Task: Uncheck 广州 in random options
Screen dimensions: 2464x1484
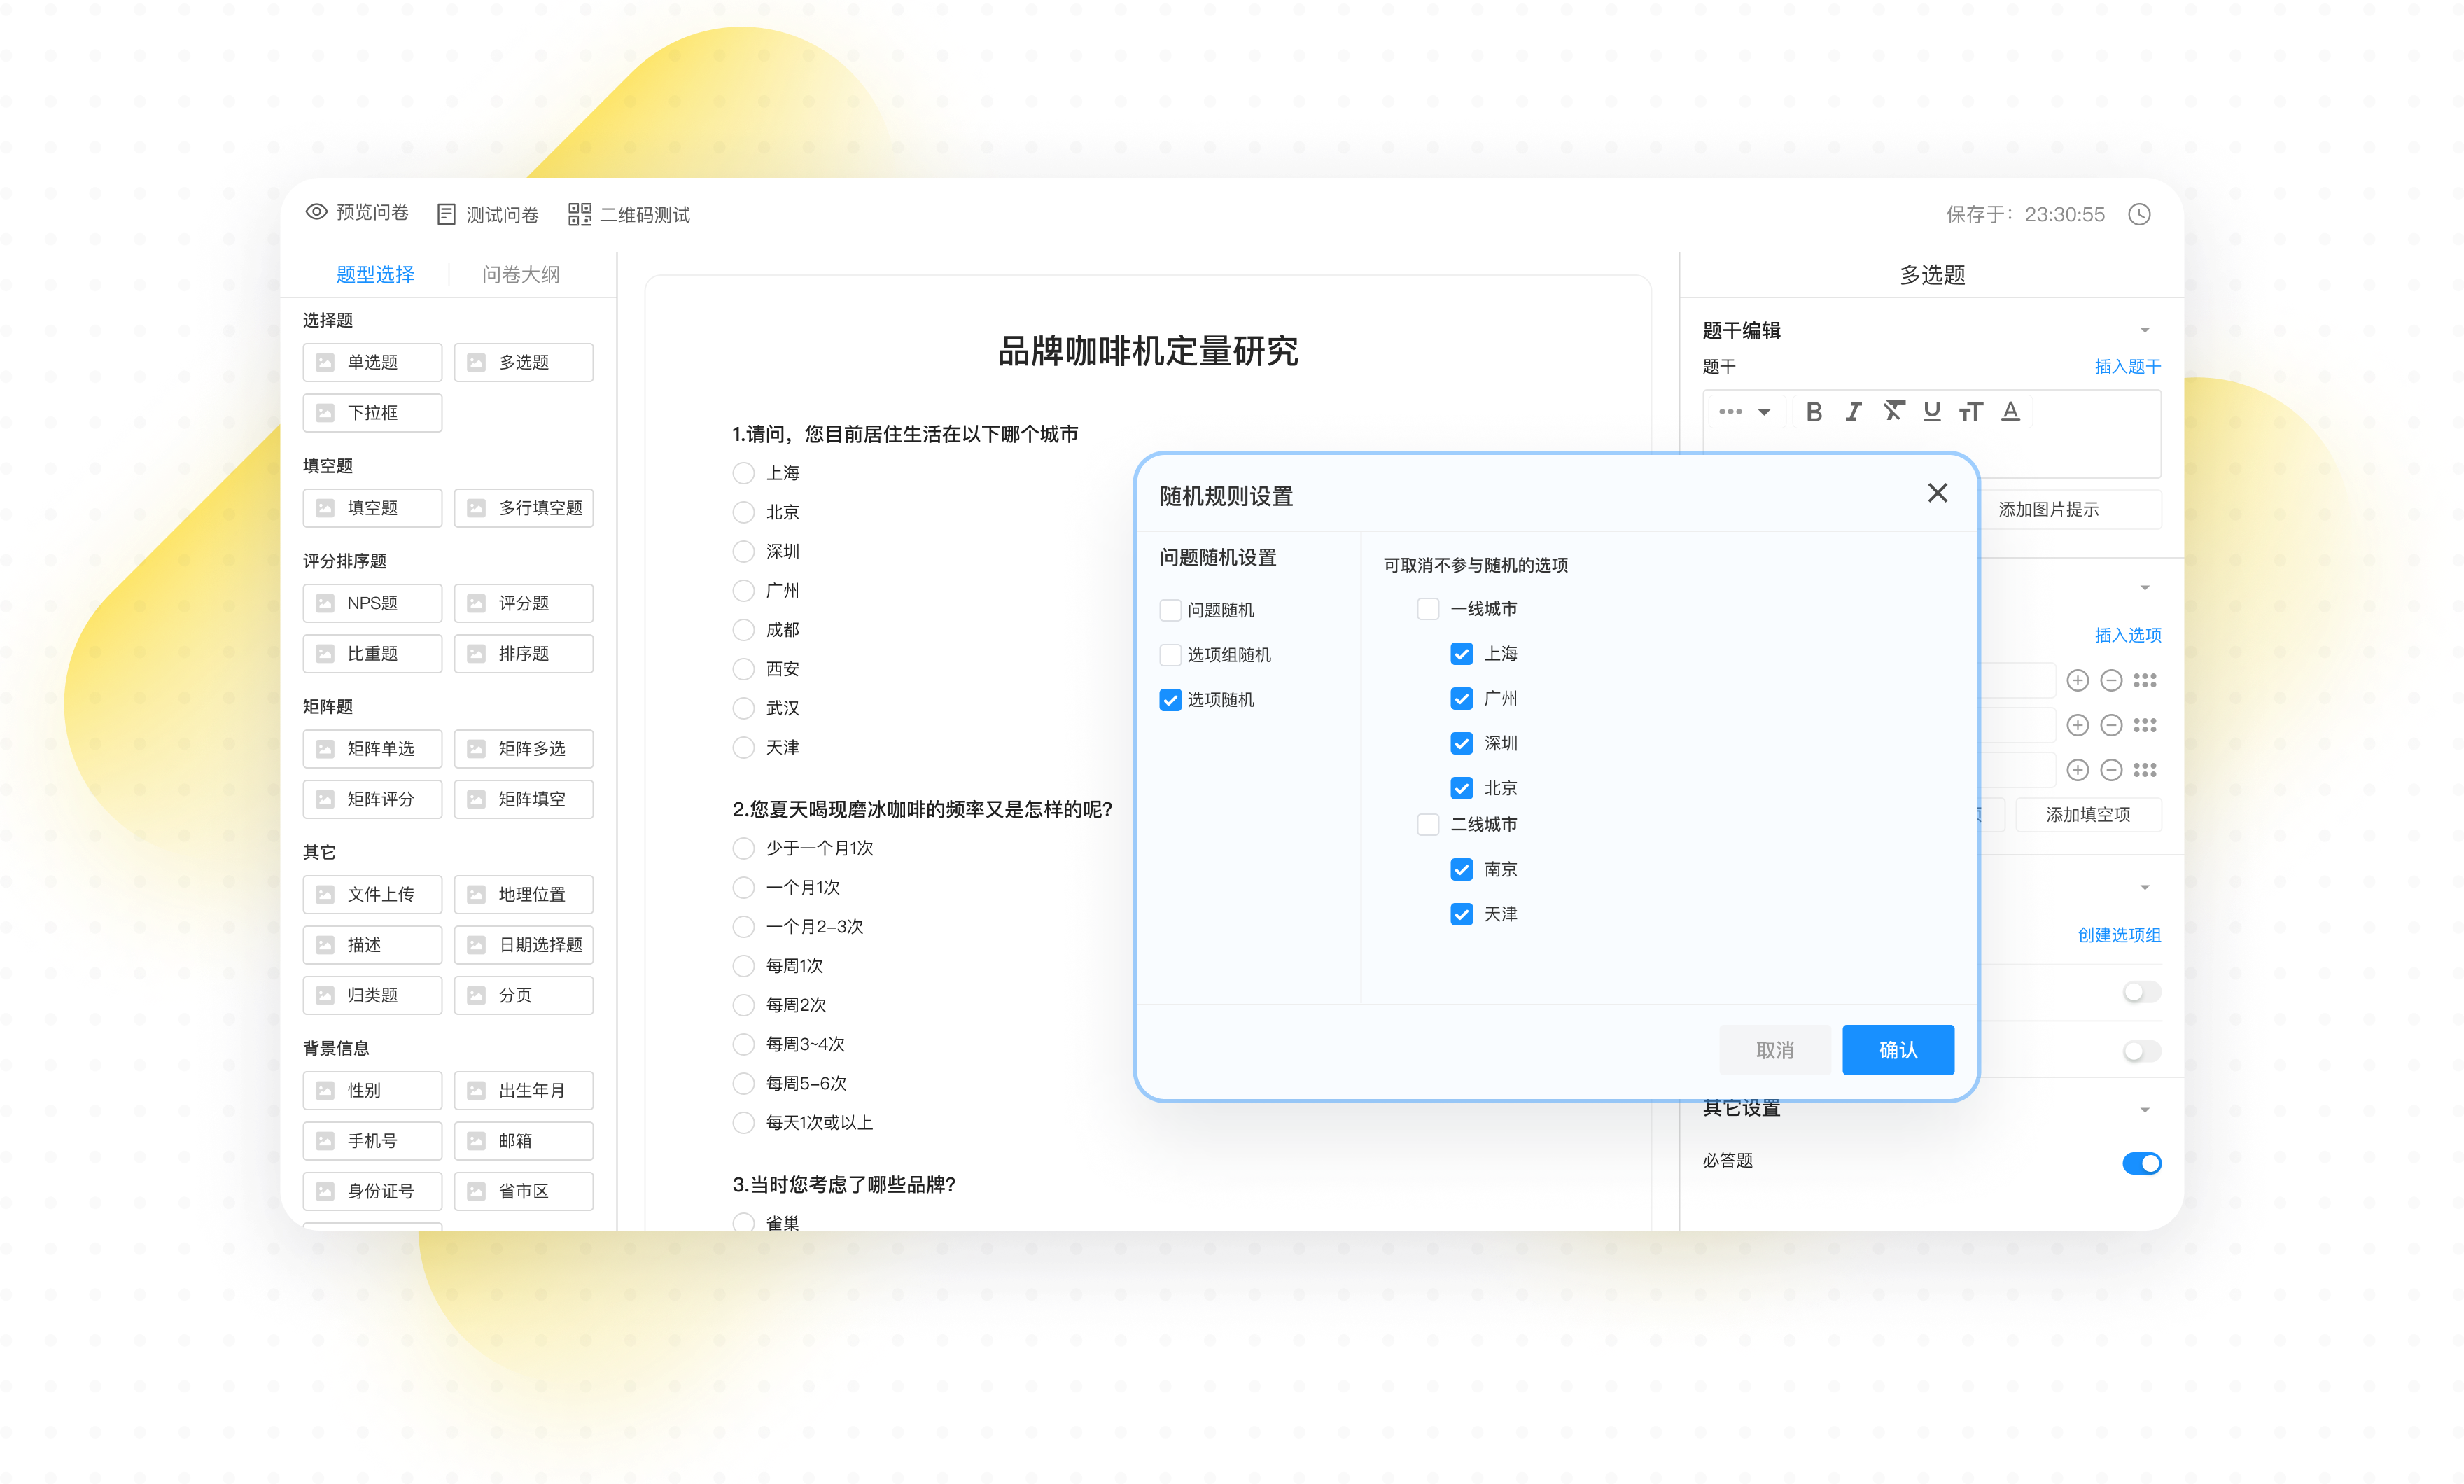Action: 1461,699
